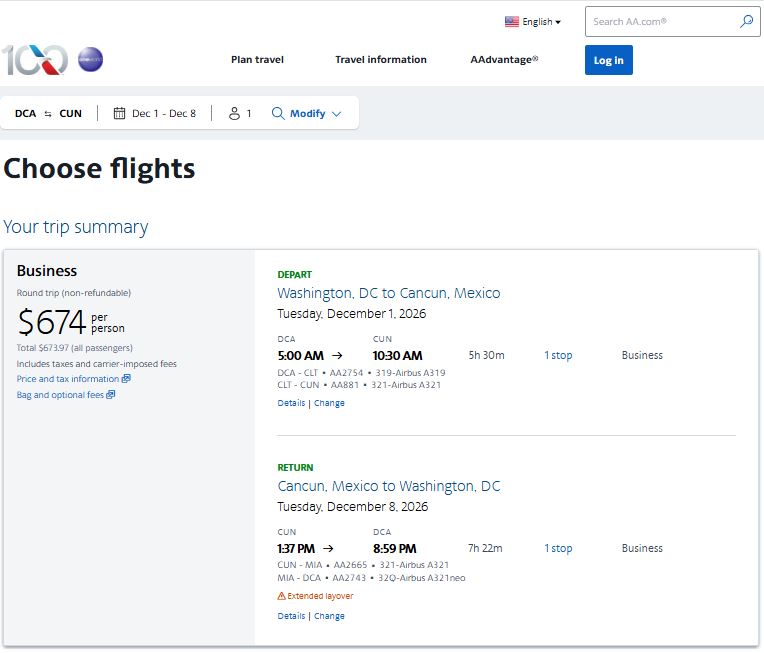The width and height of the screenshot is (764, 653).
Task: Expand the Modify search chevron
Action: click(x=337, y=114)
